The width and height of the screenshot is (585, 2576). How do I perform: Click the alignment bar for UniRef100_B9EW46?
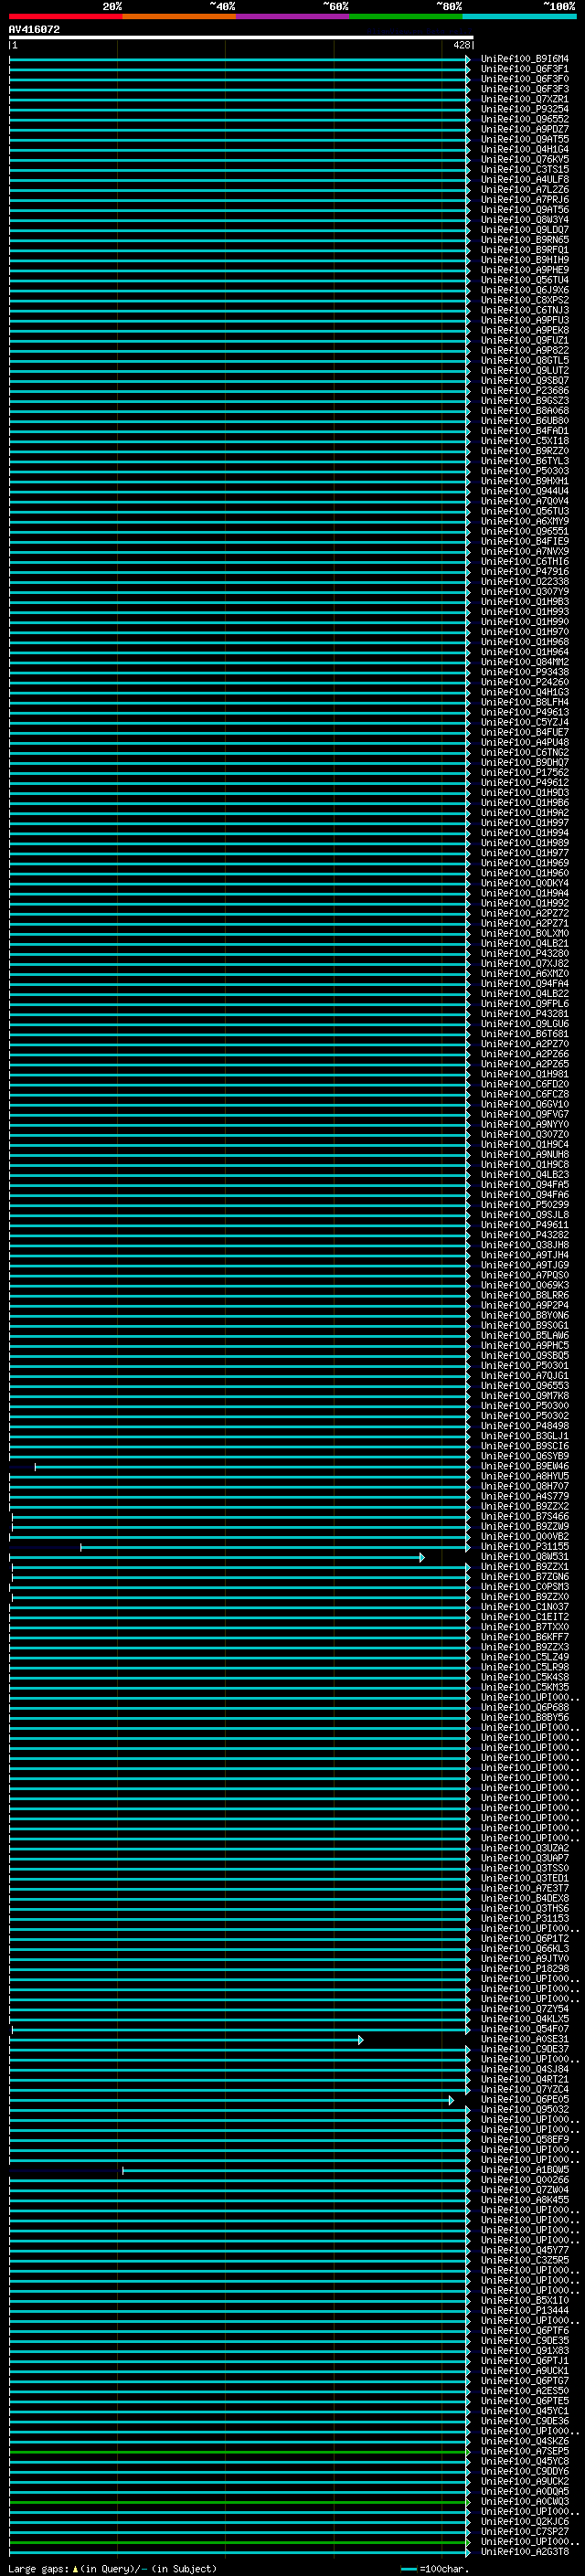coord(251,1467)
